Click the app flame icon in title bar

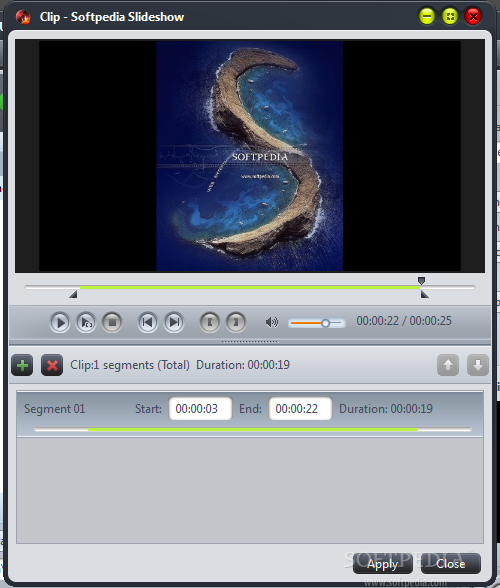coord(23,17)
